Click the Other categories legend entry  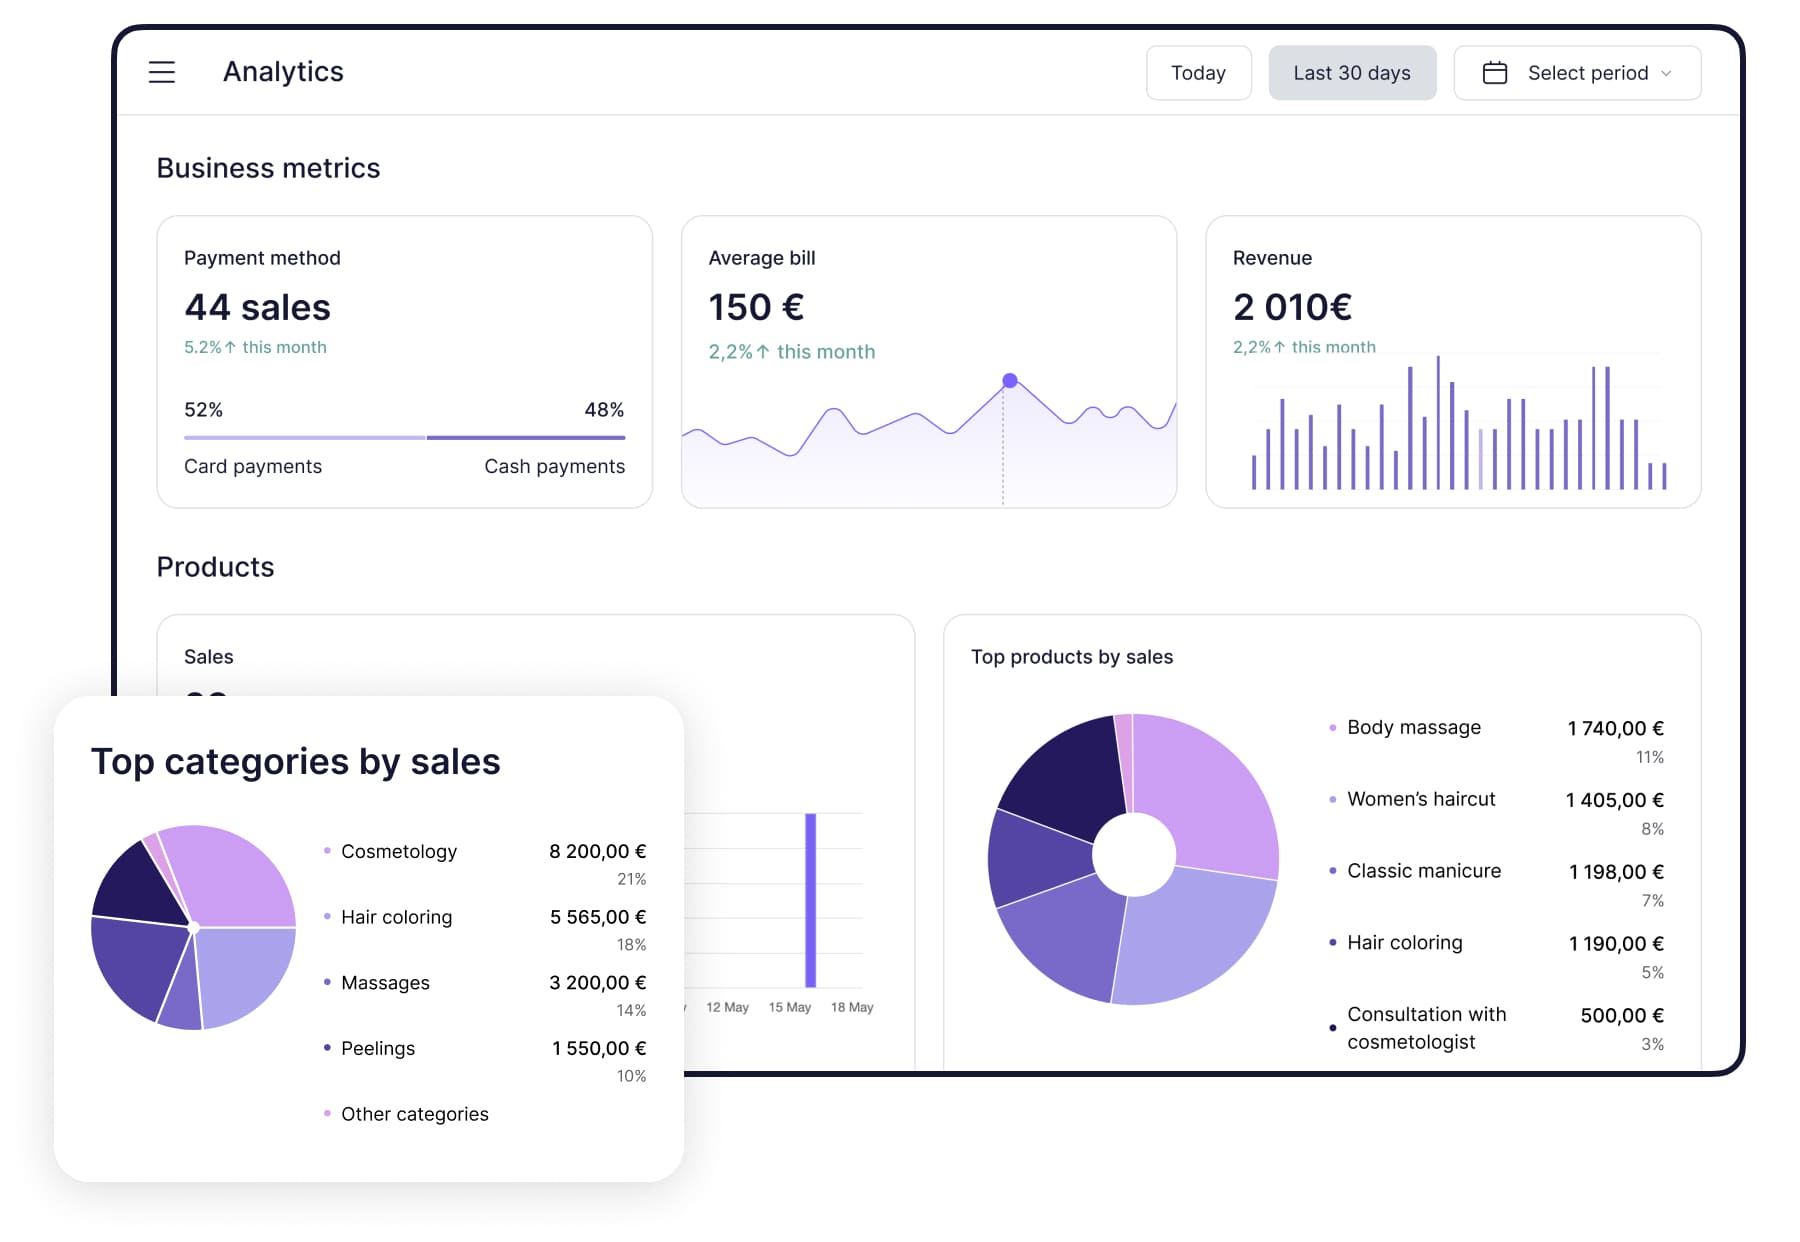pos(414,1114)
